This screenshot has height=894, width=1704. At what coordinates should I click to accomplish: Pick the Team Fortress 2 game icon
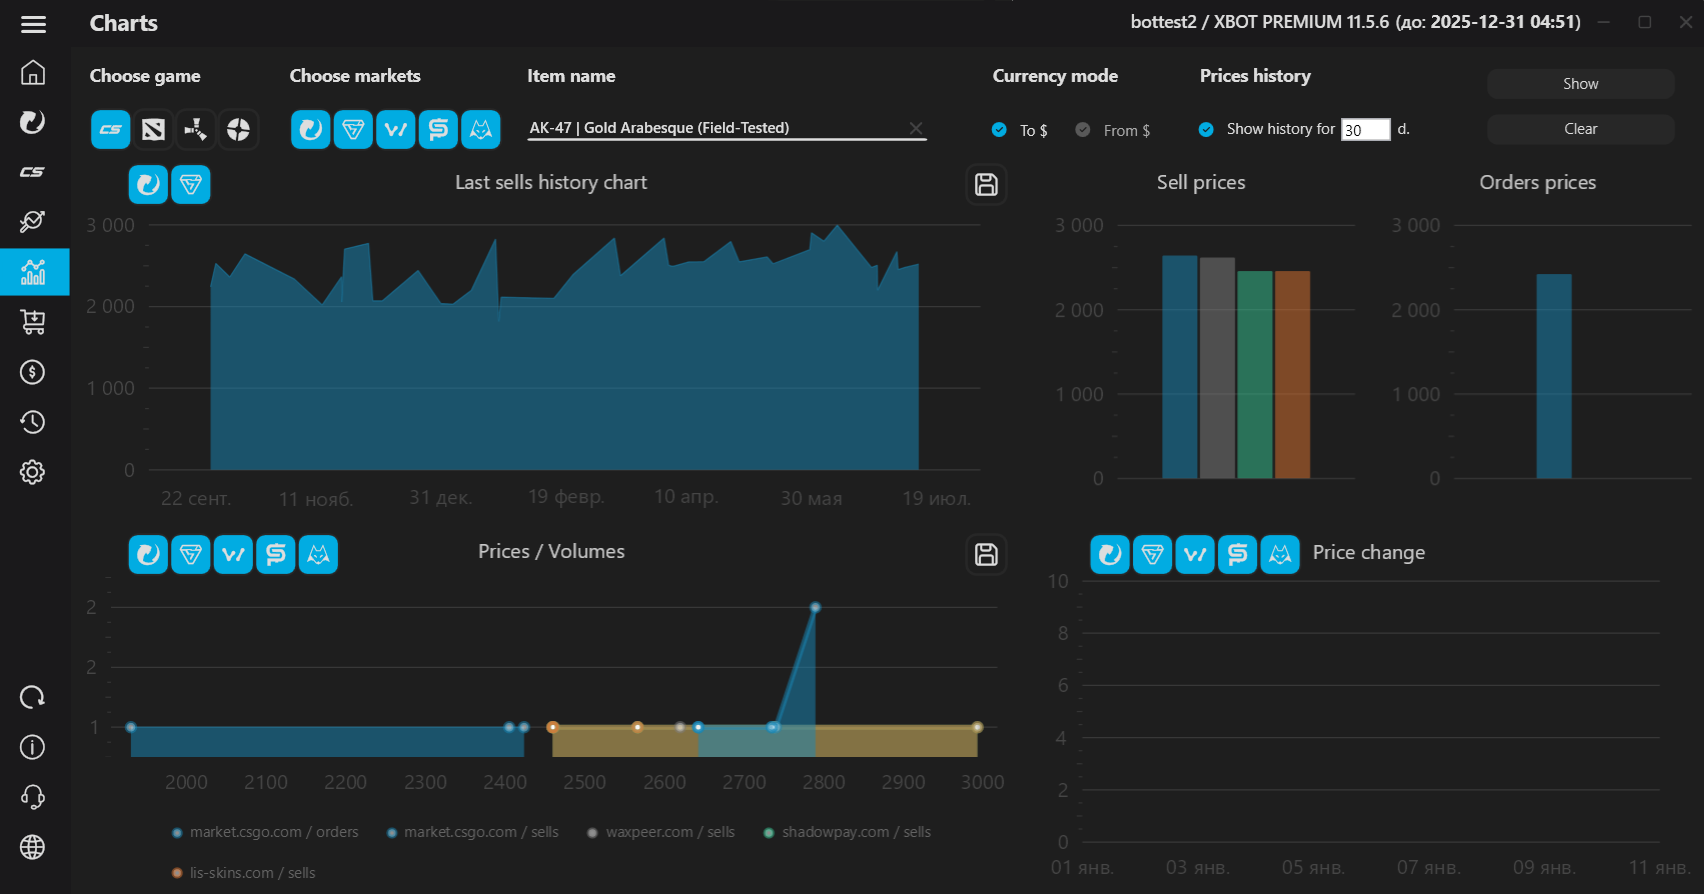[238, 129]
